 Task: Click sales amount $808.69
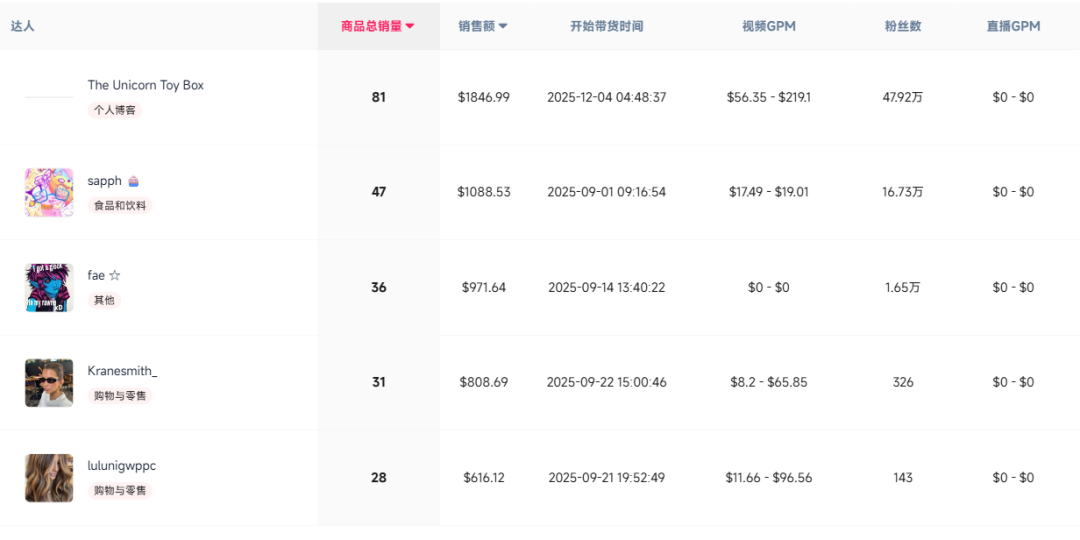pos(484,382)
